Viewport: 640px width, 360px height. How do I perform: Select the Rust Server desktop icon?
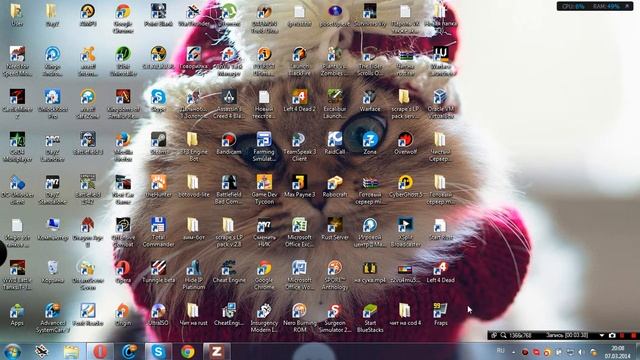pos(335,229)
